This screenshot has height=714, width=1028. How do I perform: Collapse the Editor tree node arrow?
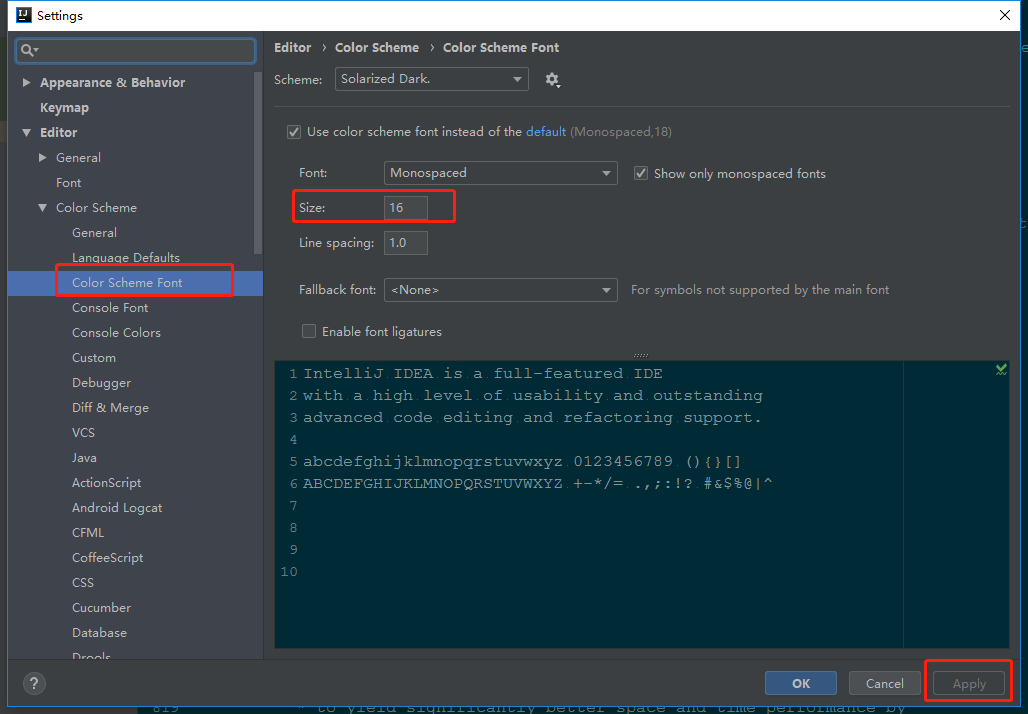tap(26, 132)
